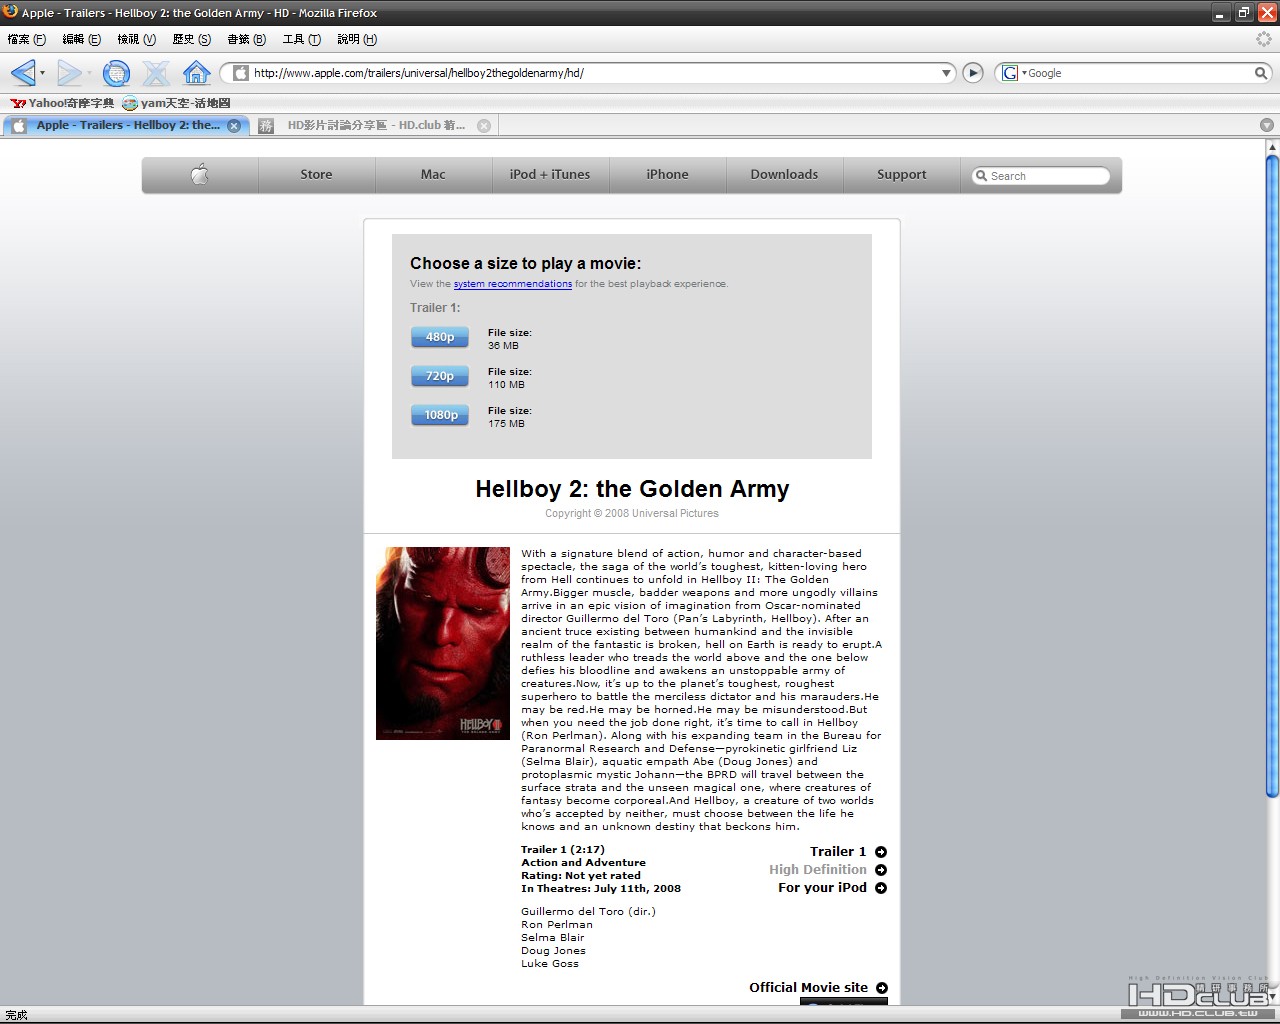
Task: Open the yam天空-活地圖 bookmark
Action: tap(176, 103)
